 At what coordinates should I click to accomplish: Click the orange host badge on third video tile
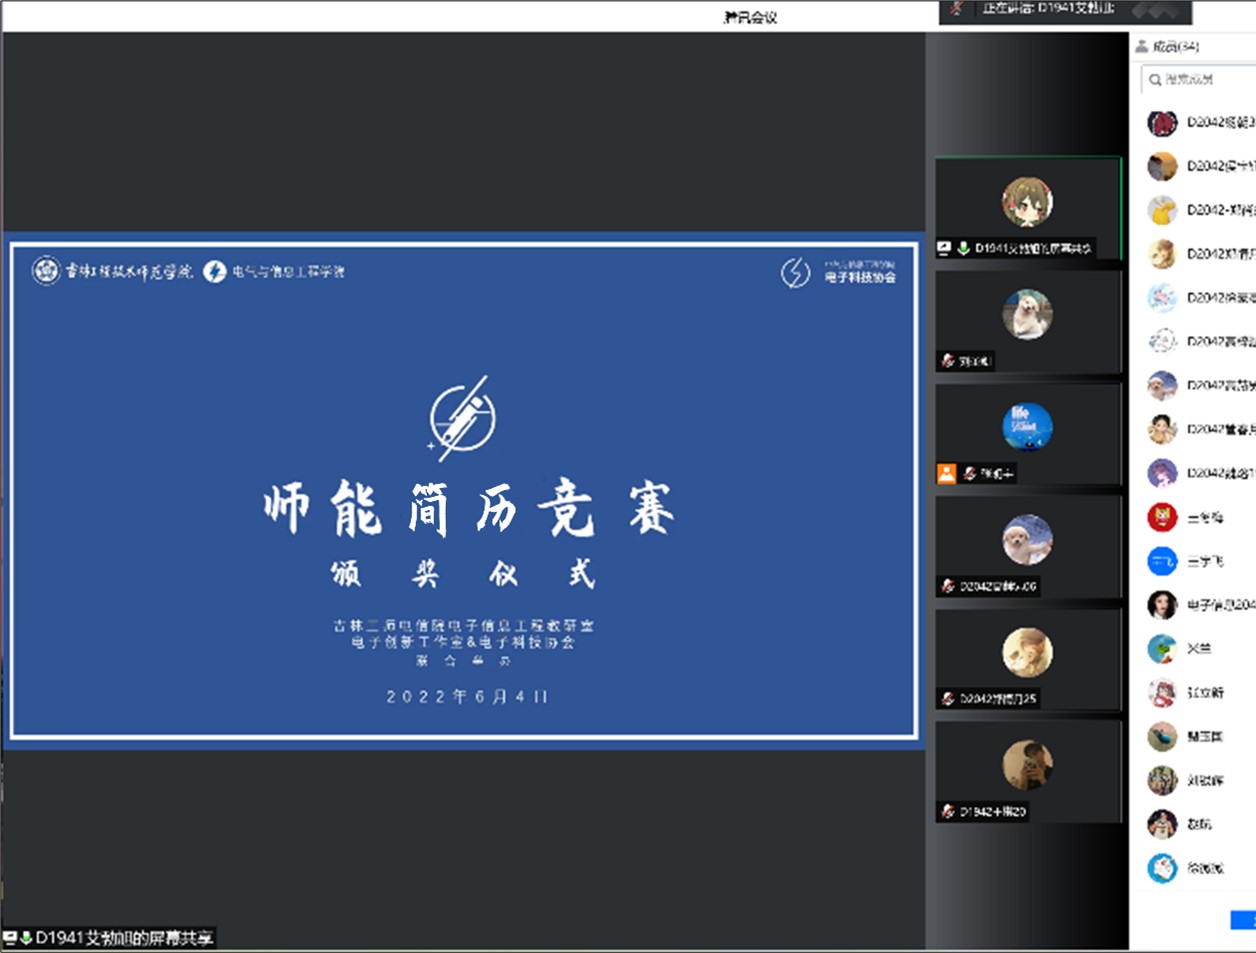[x=946, y=474]
